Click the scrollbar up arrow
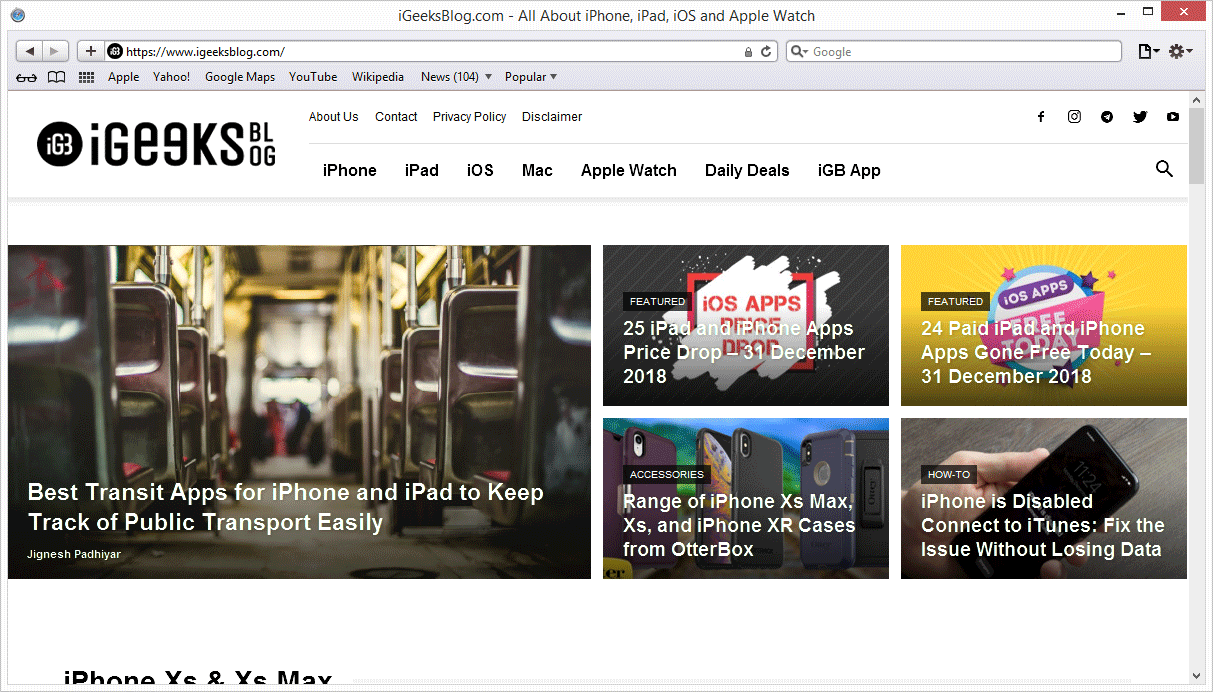 (1197, 100)
